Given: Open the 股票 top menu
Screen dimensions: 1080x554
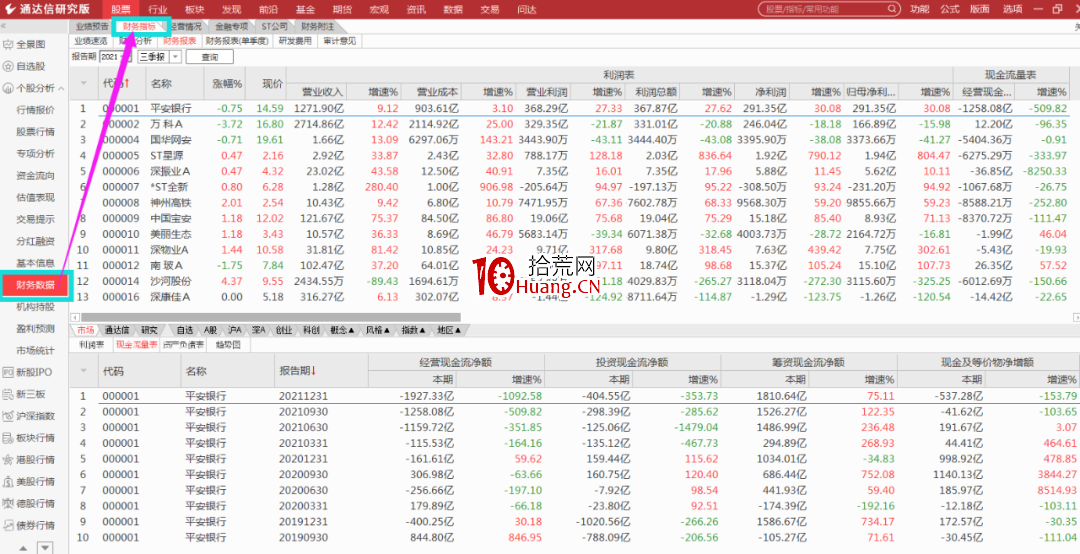Looking at the screenshot, I should [x=121, y=9].
